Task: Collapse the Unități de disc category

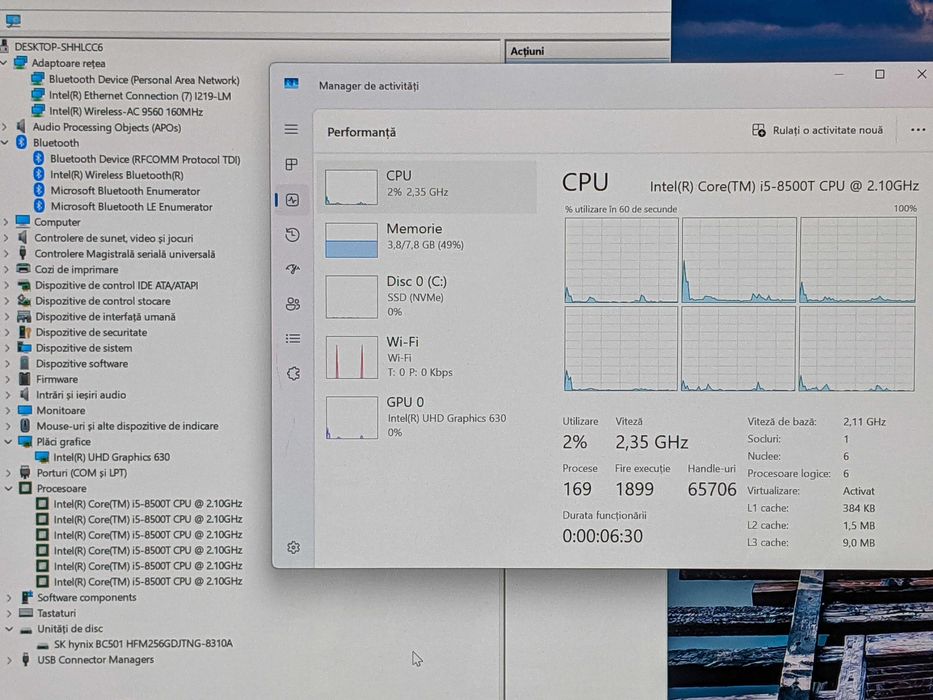Action: [9, 629]
